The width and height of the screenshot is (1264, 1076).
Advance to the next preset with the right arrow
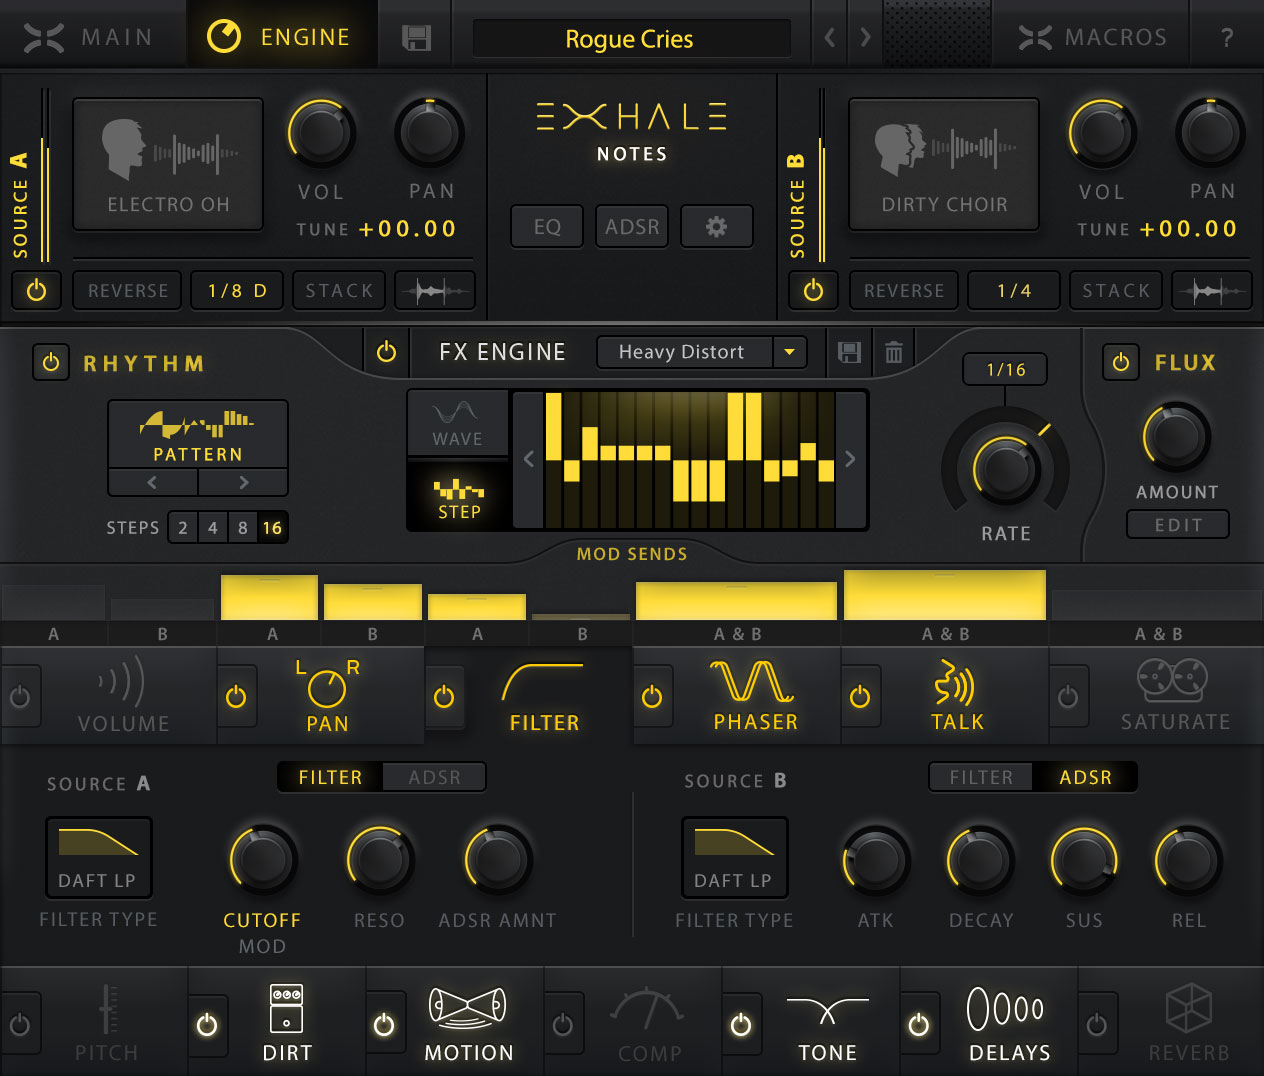[x=864, y=36]
